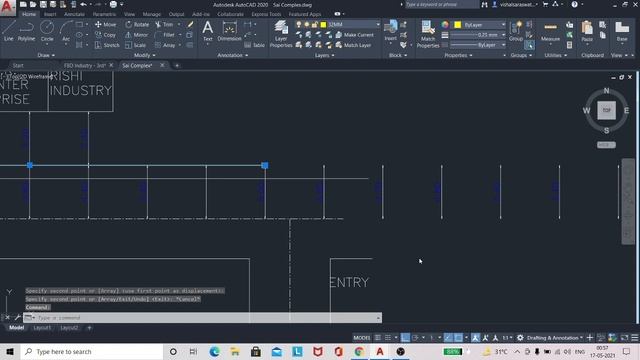
Task: Activate the Mirror command
Action: pyautogui.click(x=137, y=35)
